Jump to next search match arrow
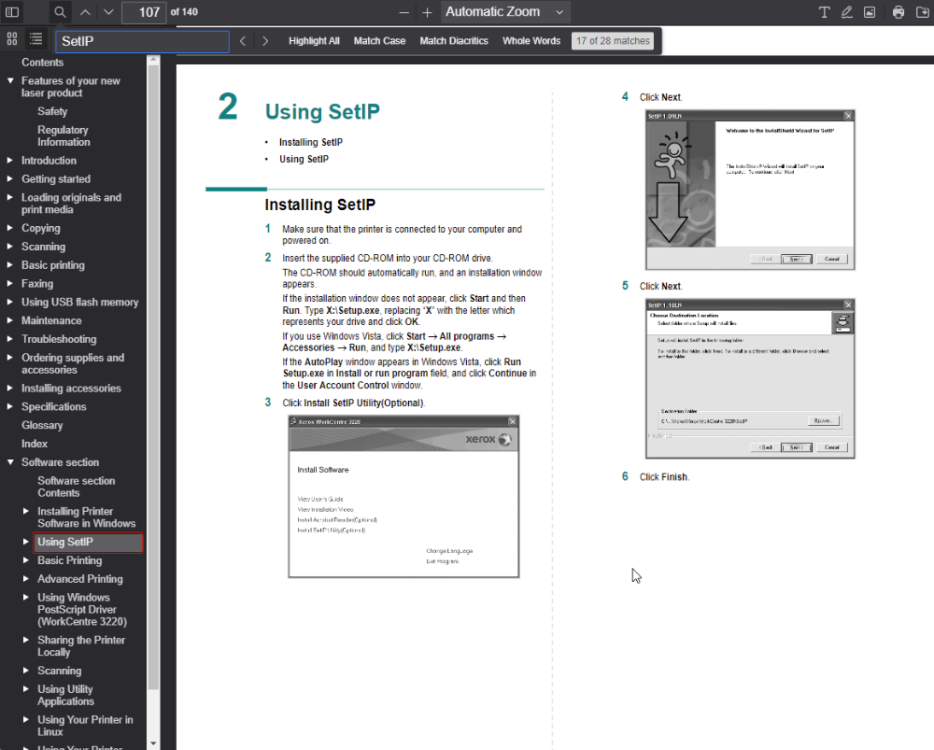Viewport: 934px width, 750px height. (265, 41)
